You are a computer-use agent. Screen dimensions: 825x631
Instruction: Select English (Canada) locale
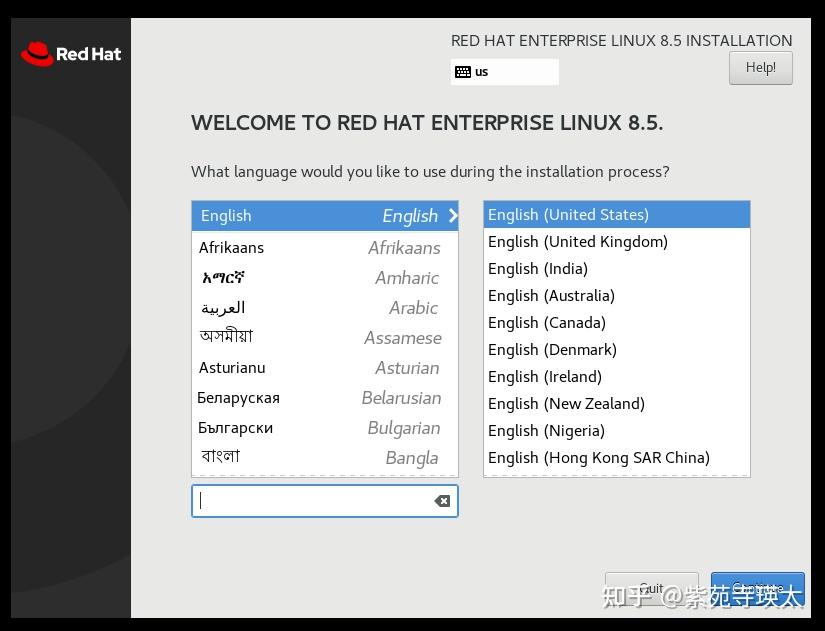[x=547, y=322]
